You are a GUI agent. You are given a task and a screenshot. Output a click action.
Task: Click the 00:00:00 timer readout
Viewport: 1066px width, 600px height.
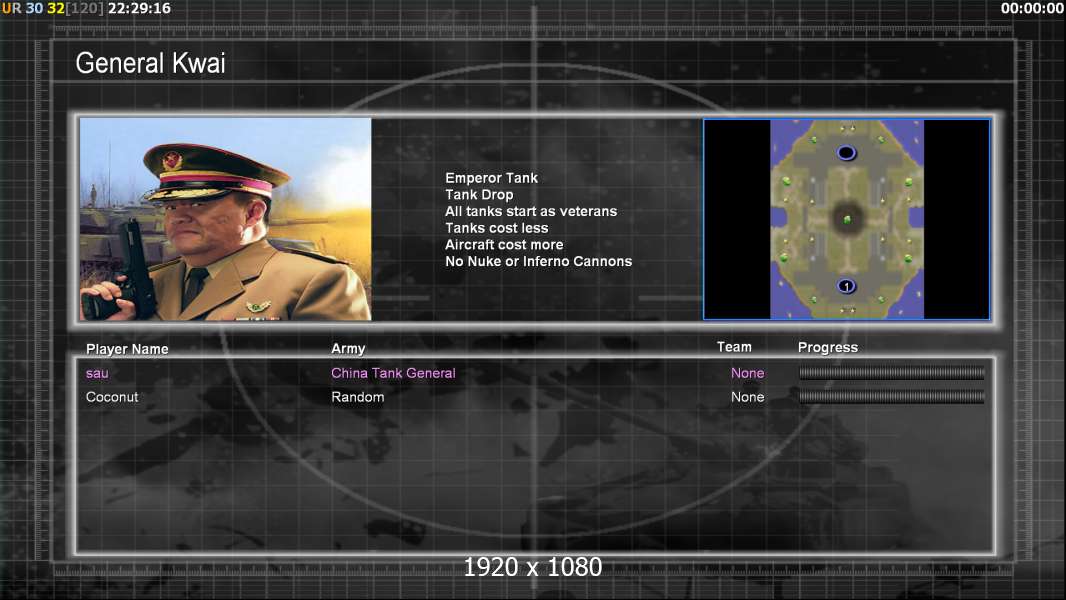tap(1032, 8)
